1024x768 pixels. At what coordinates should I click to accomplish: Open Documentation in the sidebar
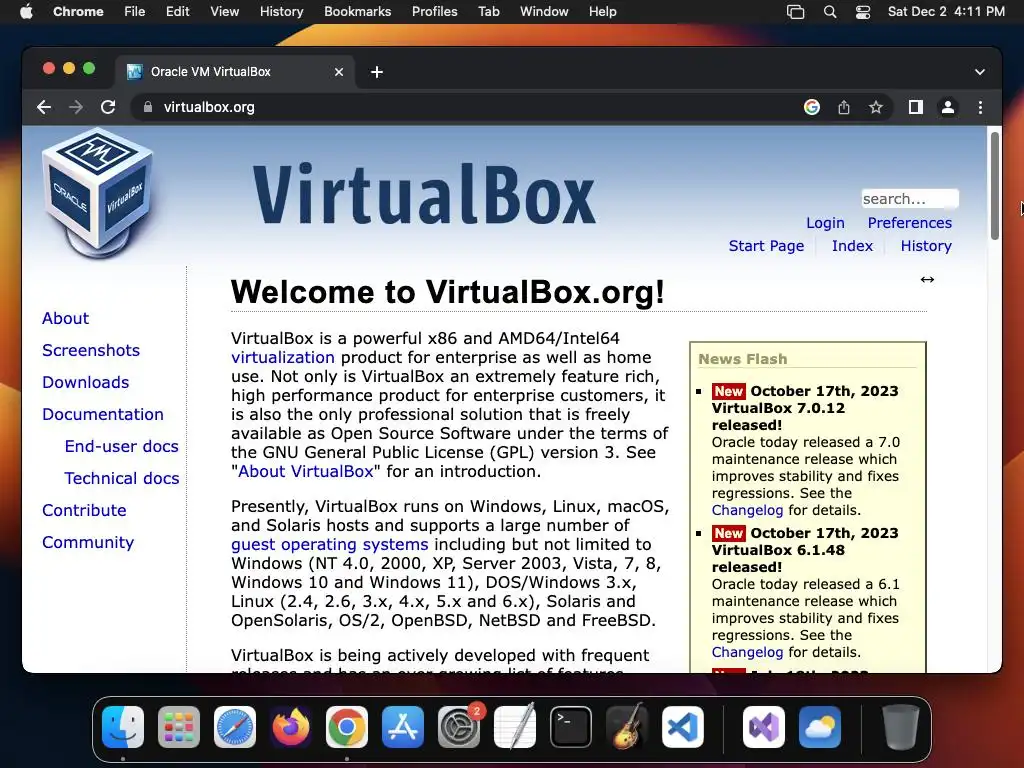pyautogui.click(x=103, y=414)
